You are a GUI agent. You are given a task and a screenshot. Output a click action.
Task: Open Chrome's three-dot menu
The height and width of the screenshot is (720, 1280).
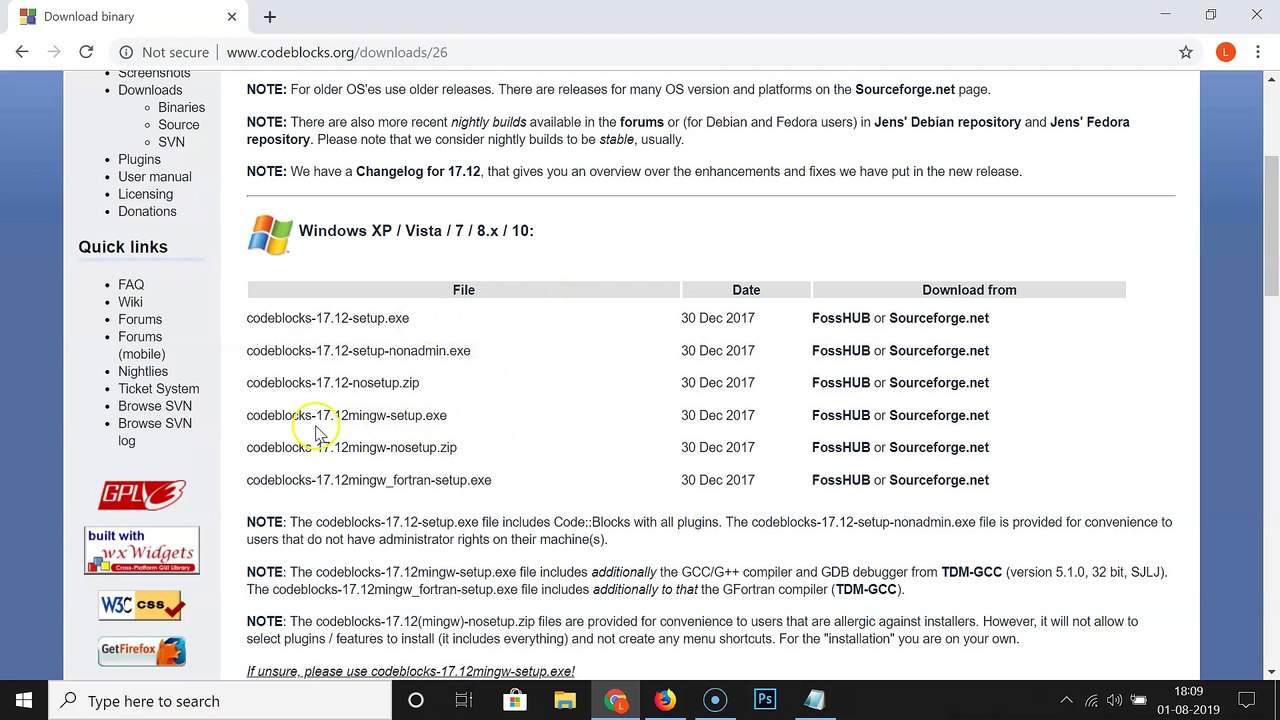click(1258, 52)
